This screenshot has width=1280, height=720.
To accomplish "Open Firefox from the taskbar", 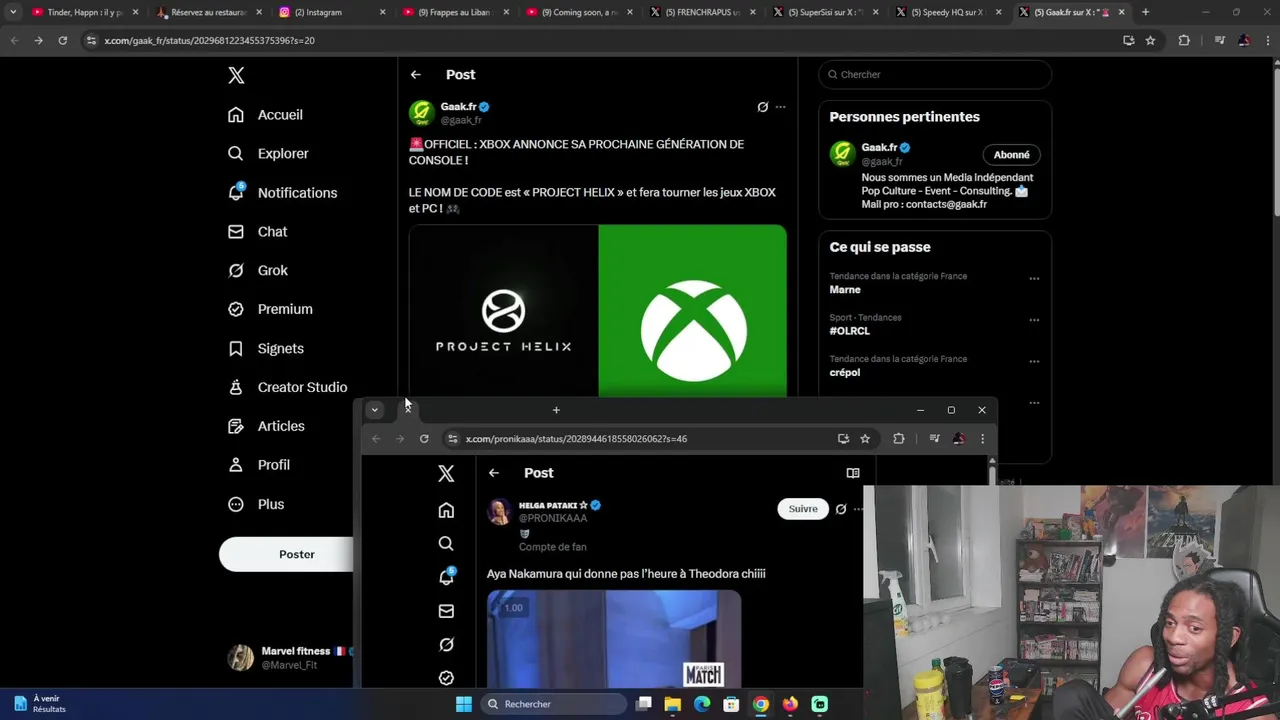I will [x=790, y=704].
